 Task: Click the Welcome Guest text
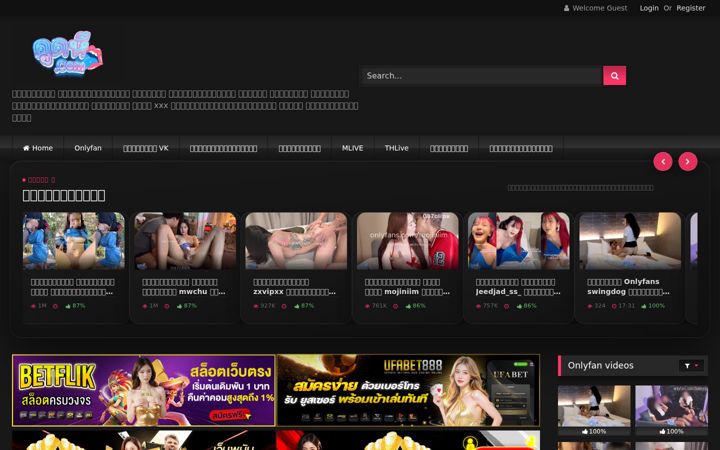coord(600,8)
